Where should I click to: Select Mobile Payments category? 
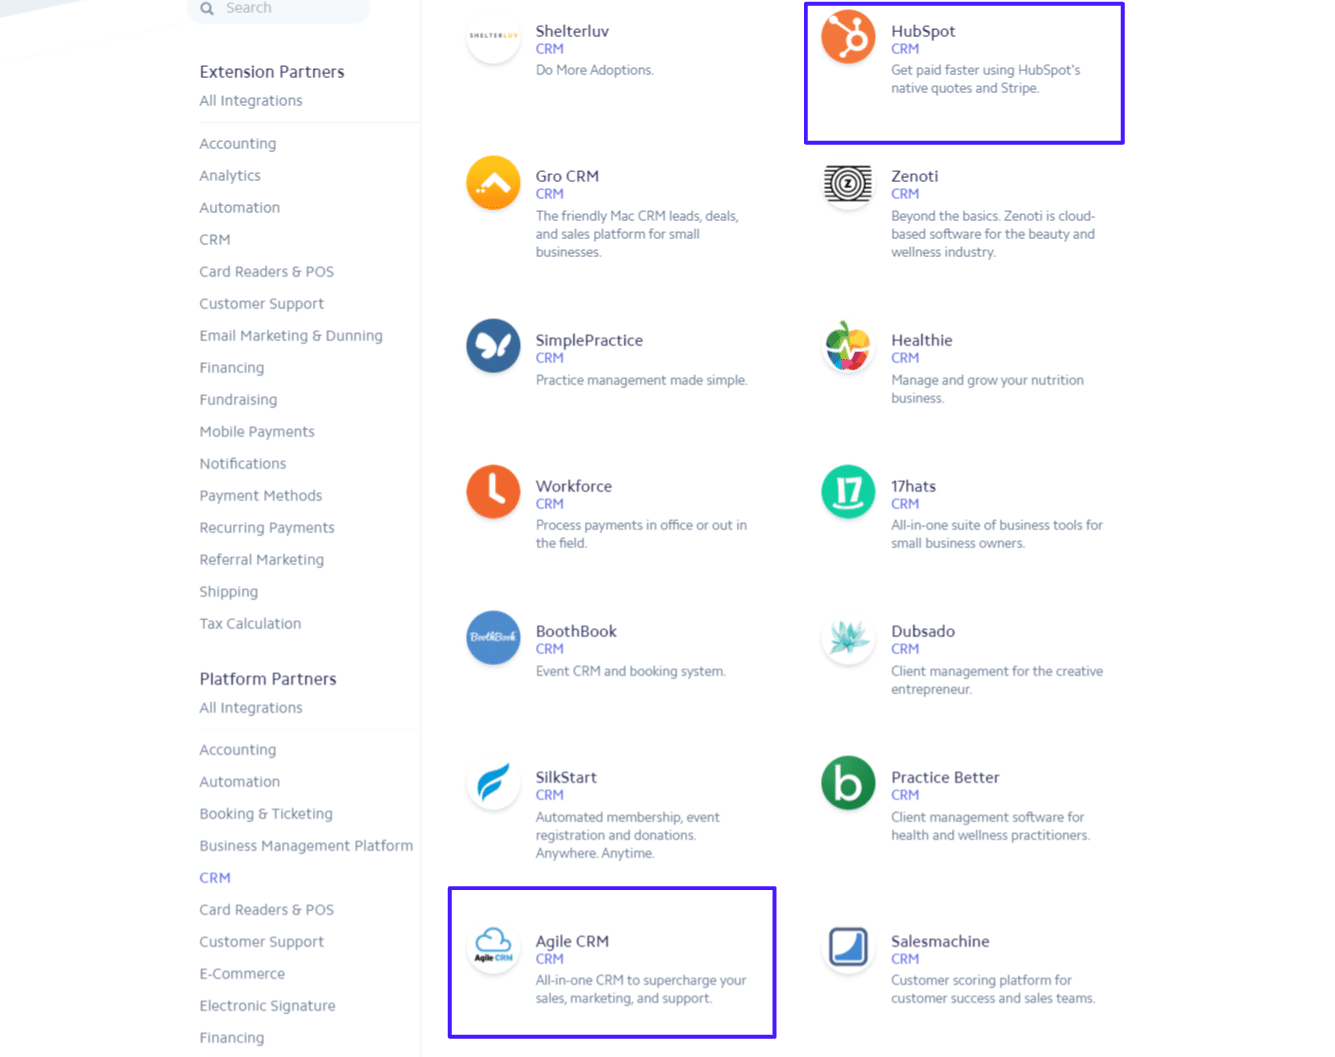pyautogui.click(x=257, y=432)
